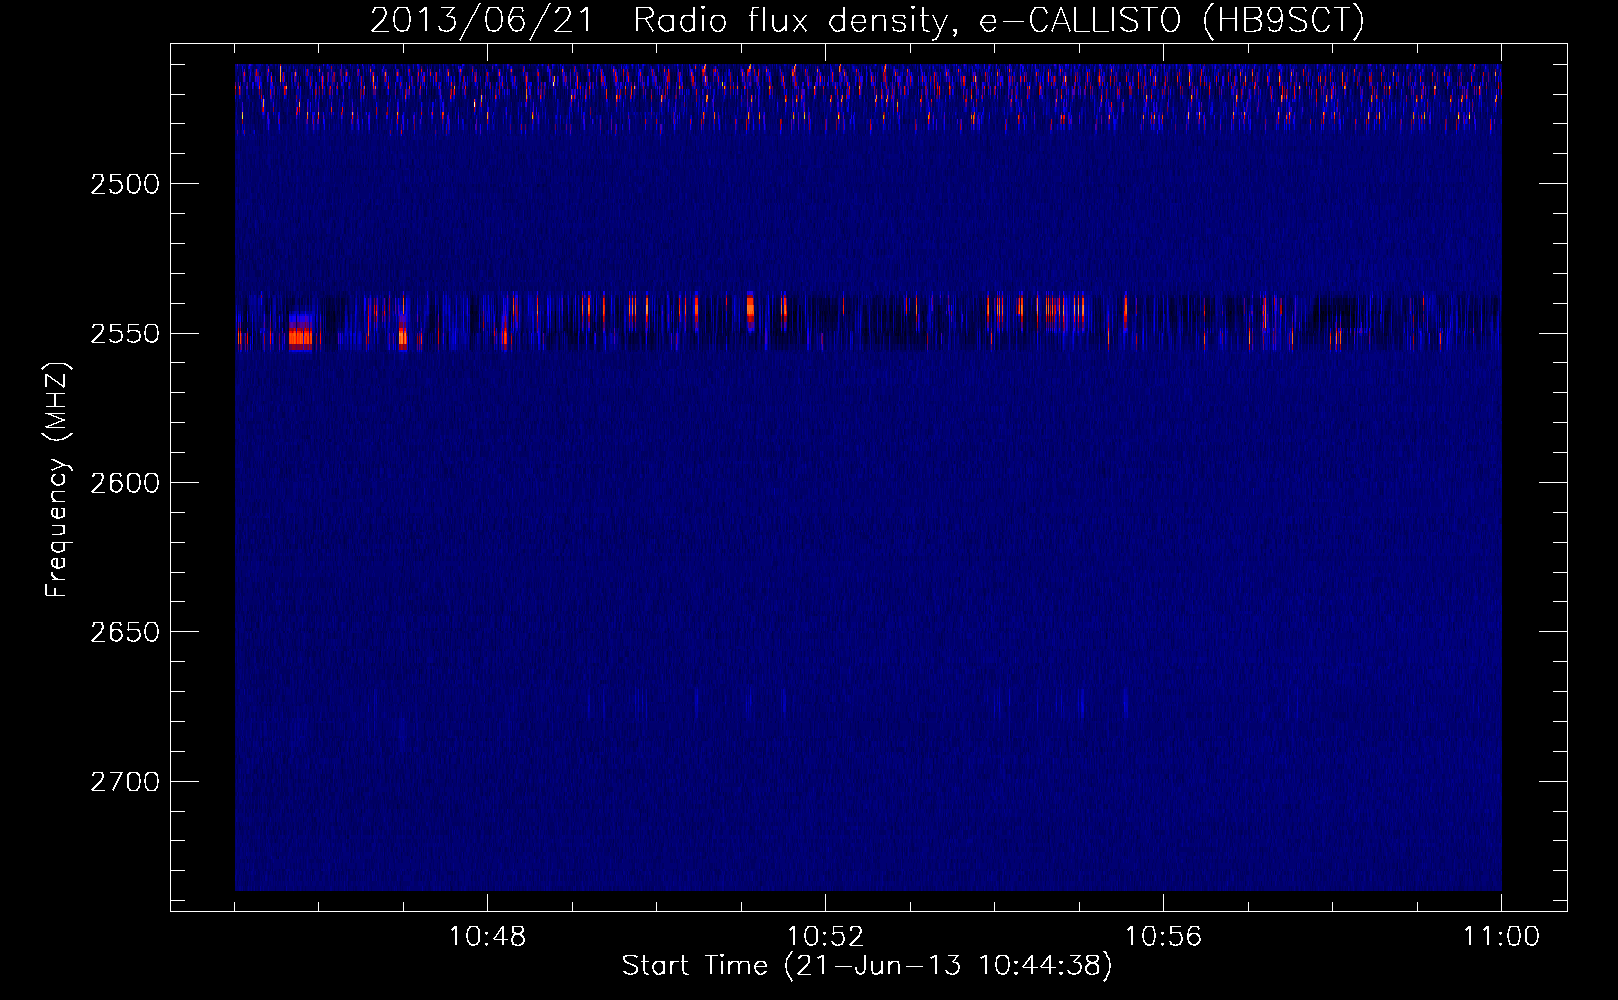Viewport: 1618px width, 1000px height.
Task: Click the 2700 frequency tick label
Action: click(x=125, y=781)
